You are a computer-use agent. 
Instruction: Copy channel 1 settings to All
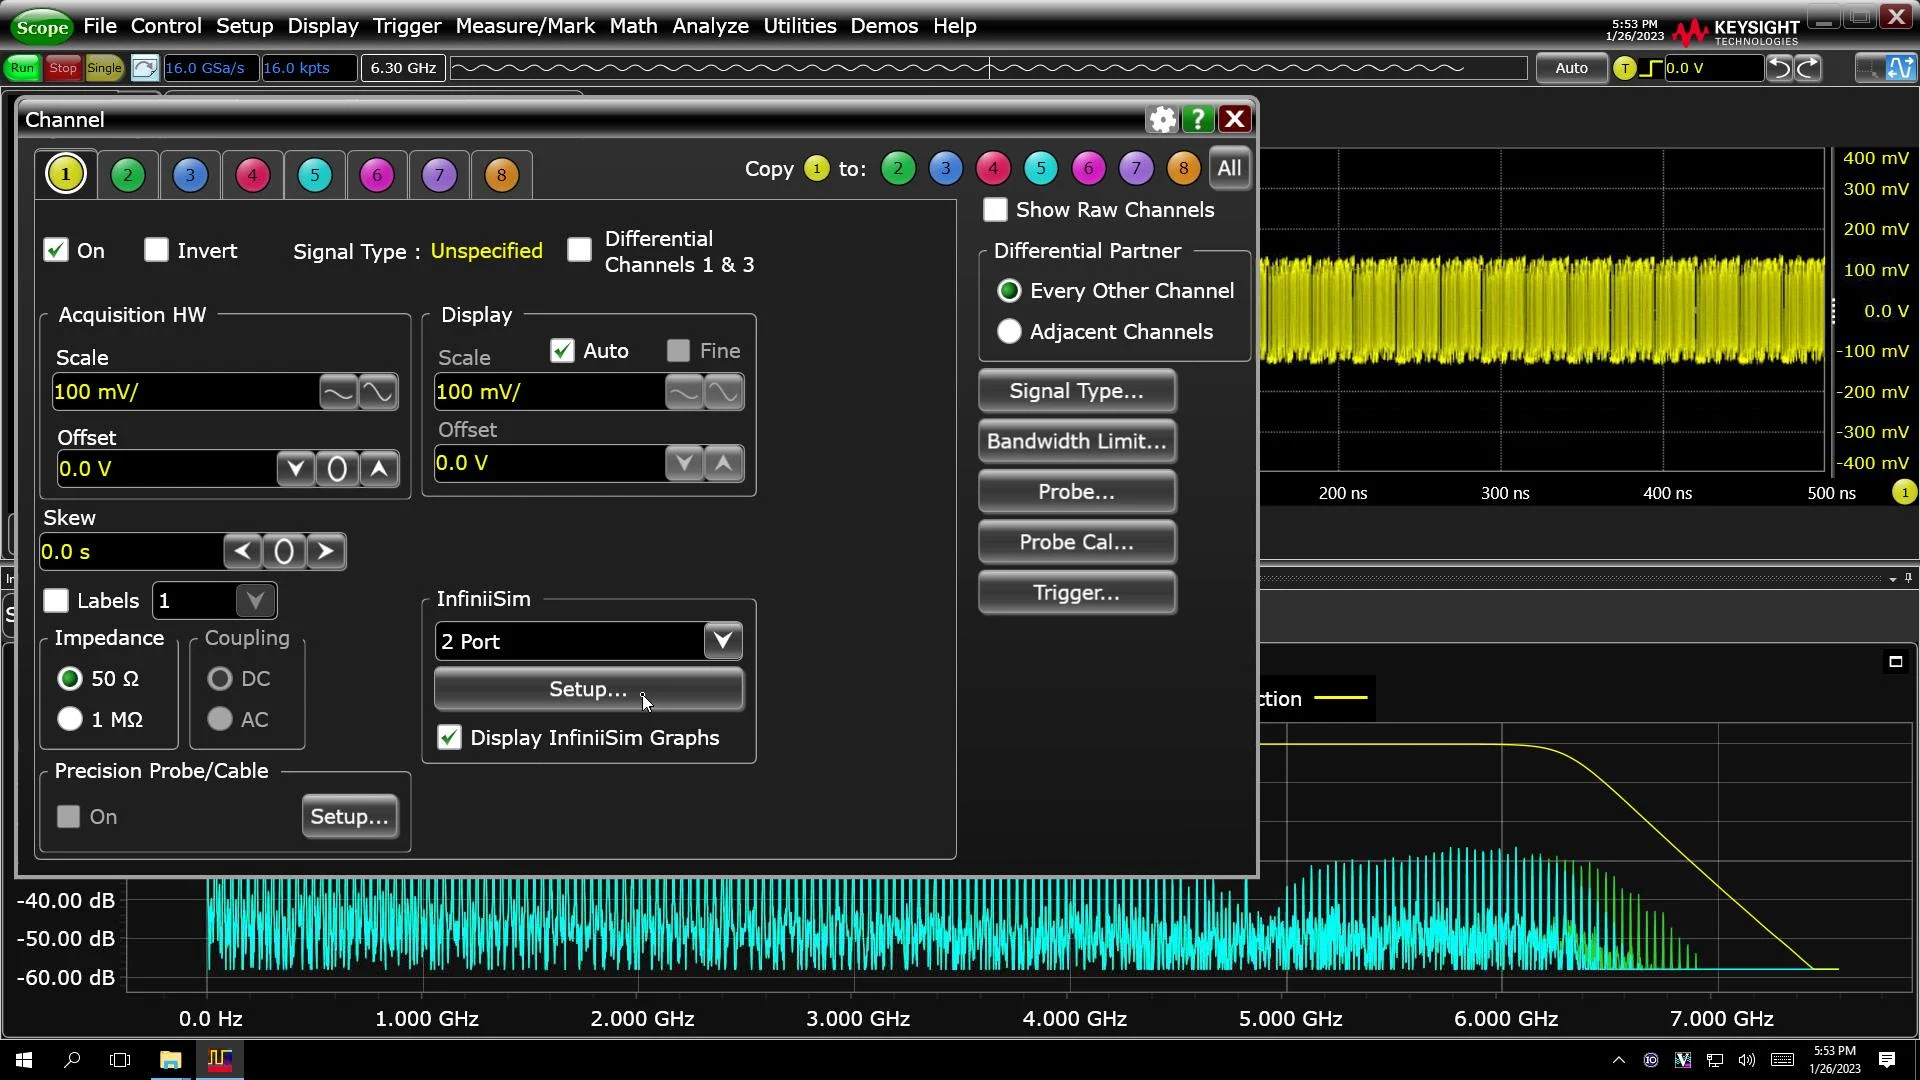pos(1229,169)
